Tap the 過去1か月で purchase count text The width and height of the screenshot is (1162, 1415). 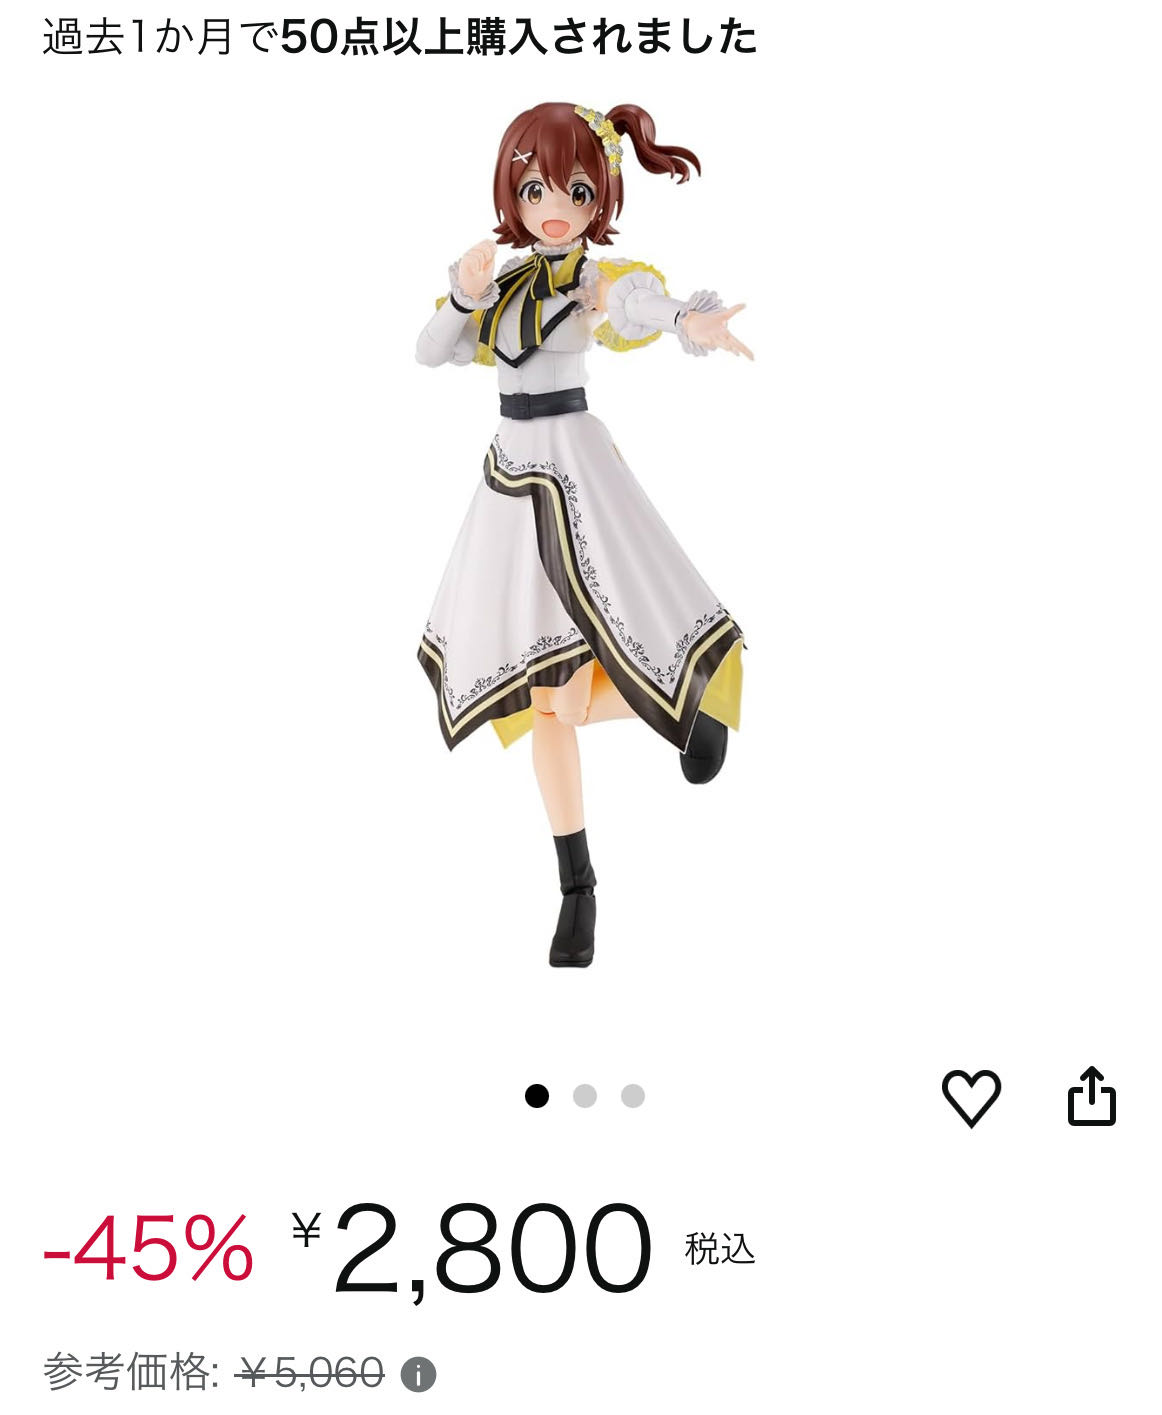click(161, 37)
